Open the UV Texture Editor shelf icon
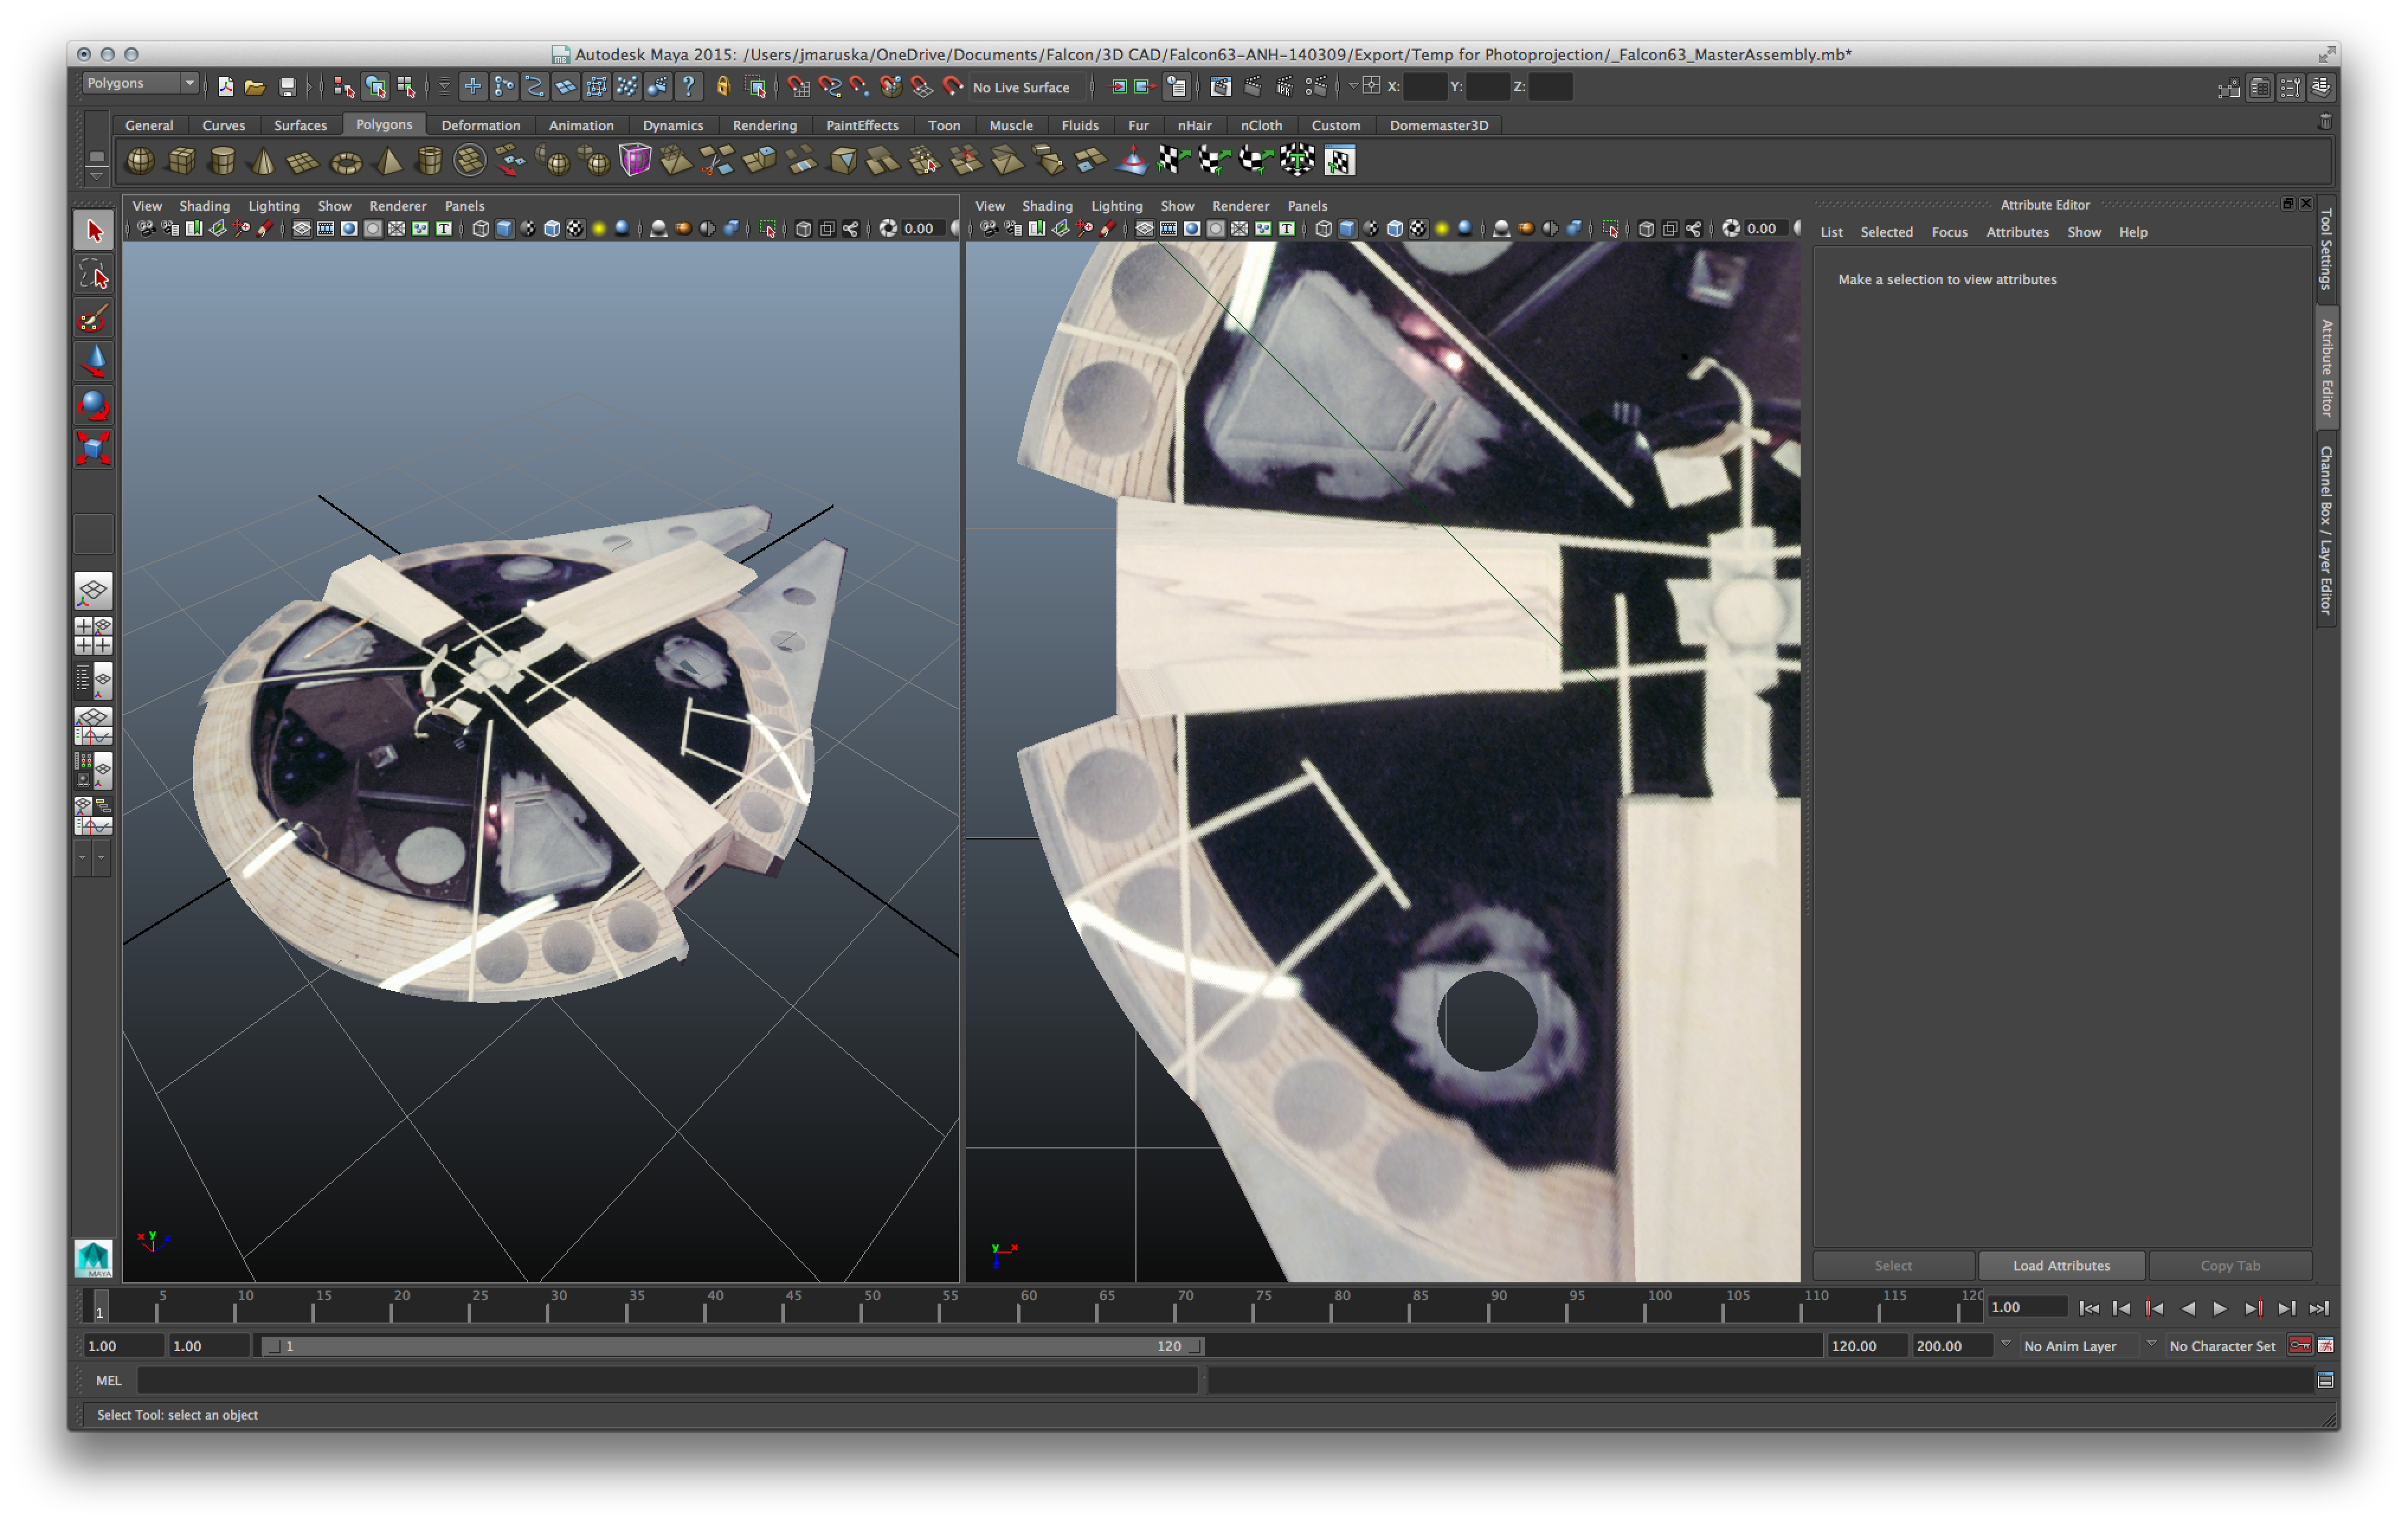The width and height of the screenshot is (2408, 1525). coord(1339,160)
